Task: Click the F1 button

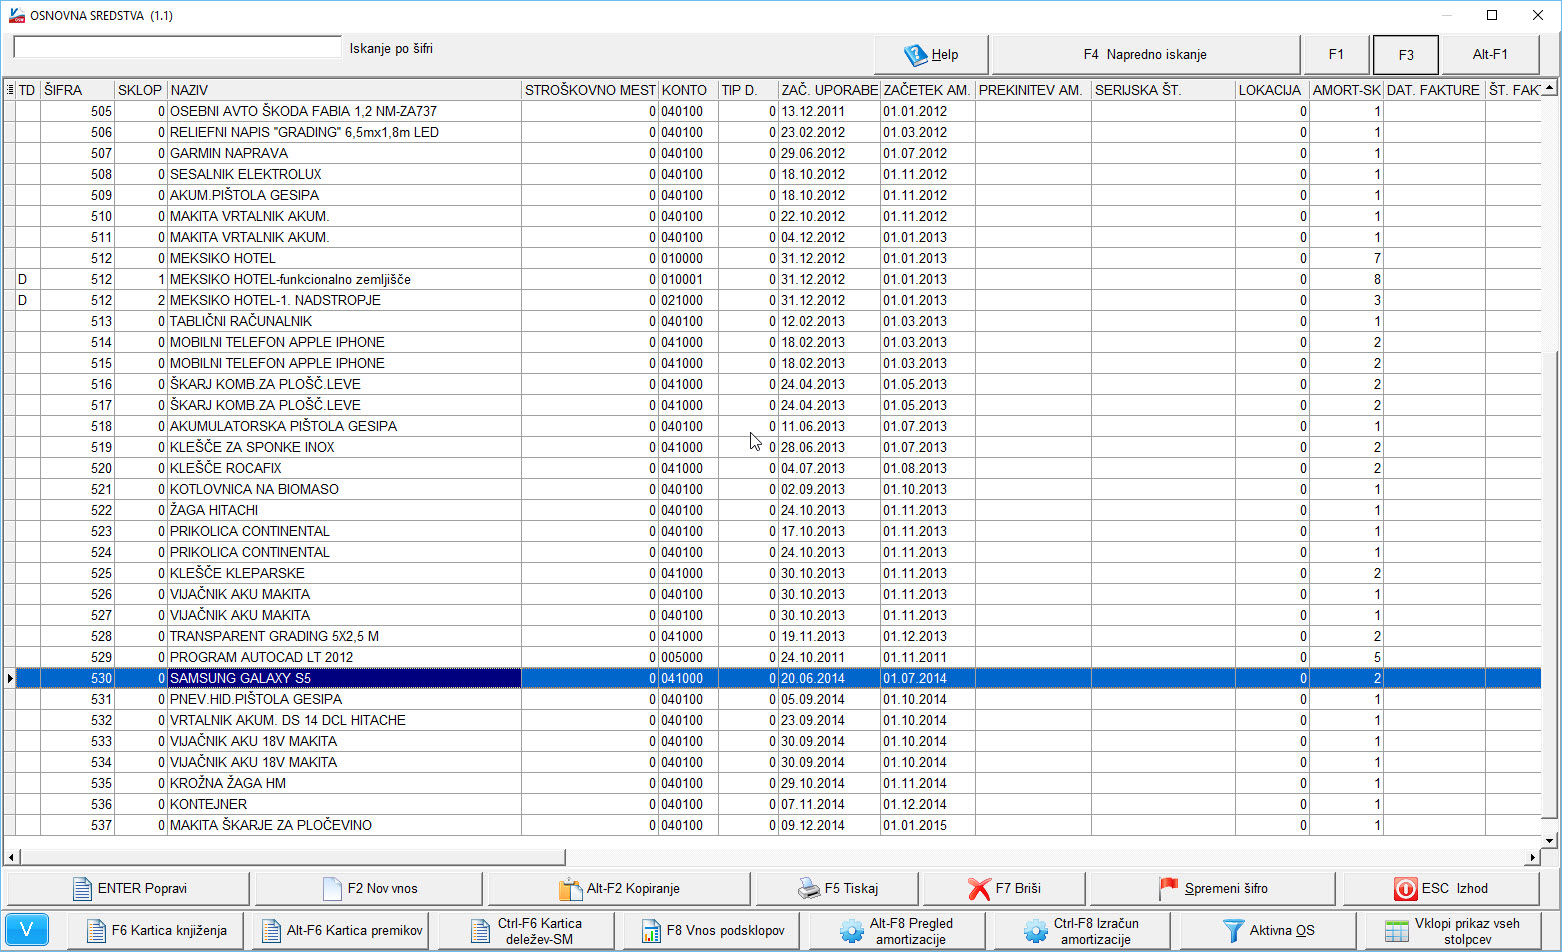Action: click(x=1336, y=55)
